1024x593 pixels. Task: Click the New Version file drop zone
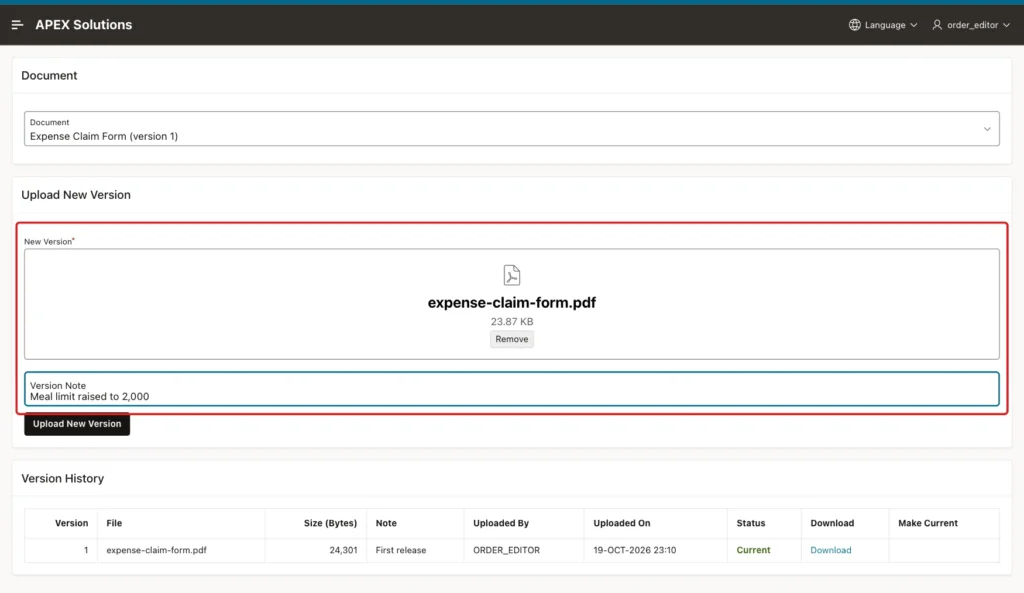tap(511, 304)
